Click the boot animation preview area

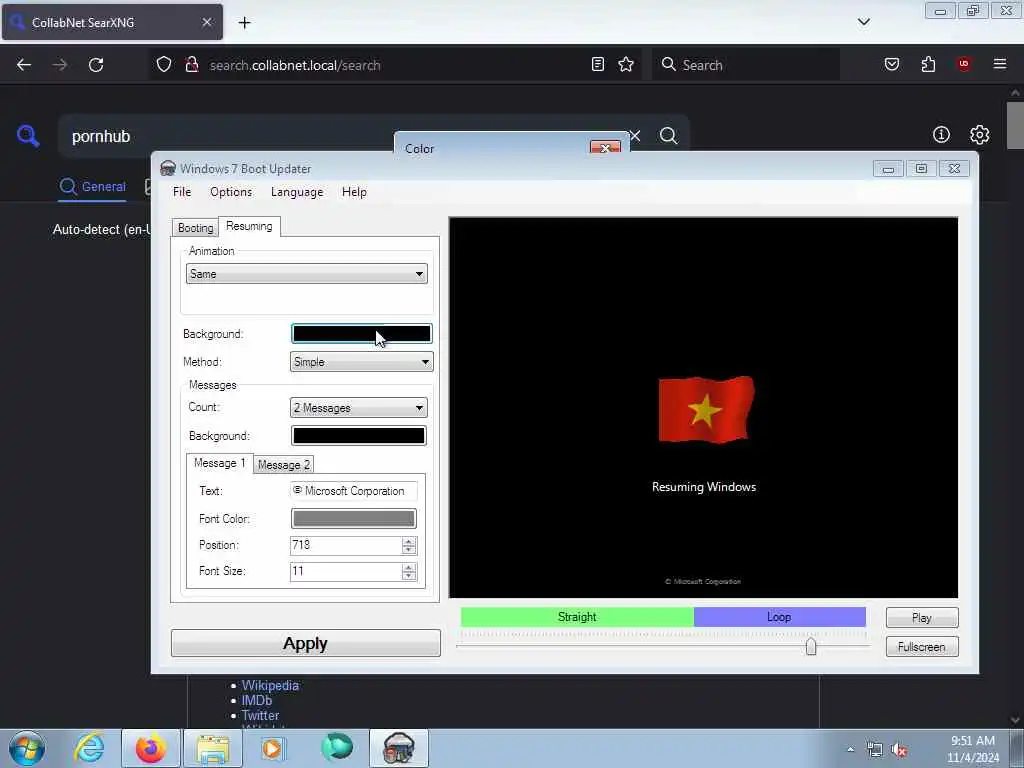pyautogui.click(x=703, y=408)
